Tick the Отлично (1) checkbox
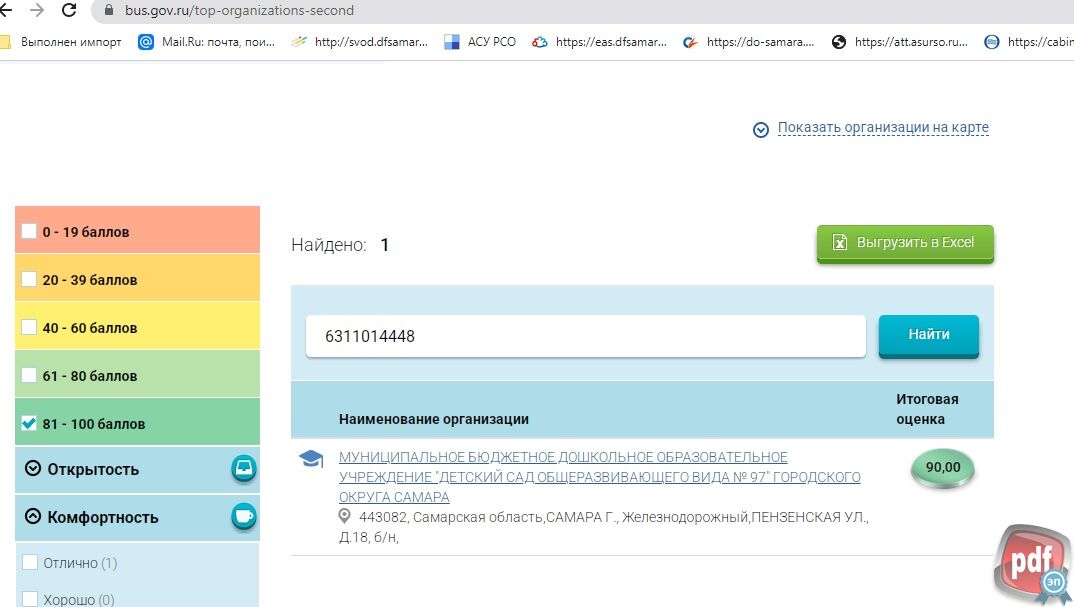1074x607 pixels. [x=30, y=563]
